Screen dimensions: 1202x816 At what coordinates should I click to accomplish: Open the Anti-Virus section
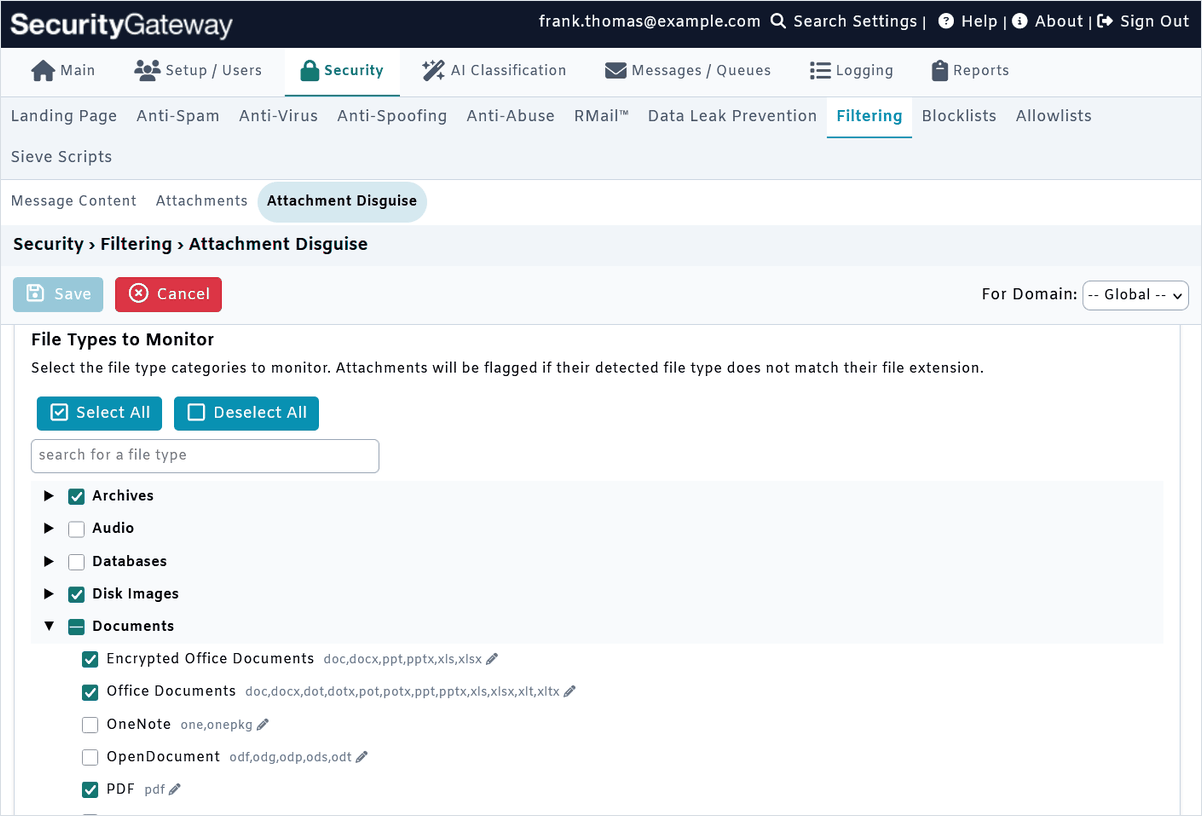pyautogui.click(x=278, y=116)
